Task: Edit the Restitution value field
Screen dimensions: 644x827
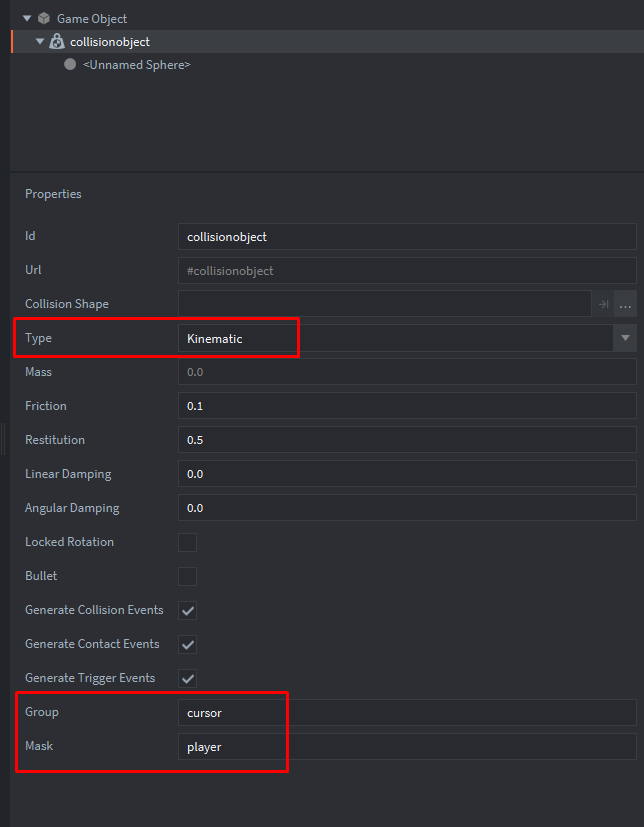Action: pos(406,440)
